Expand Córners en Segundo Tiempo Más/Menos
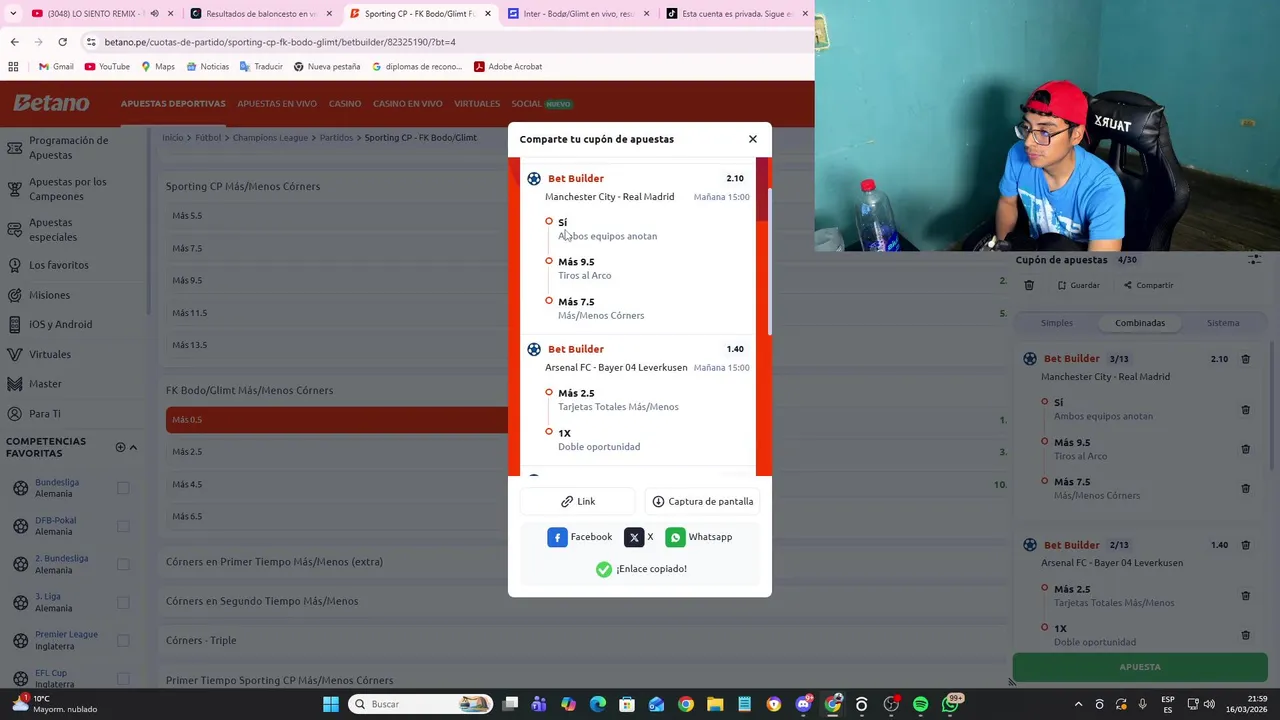The height and width of the screenshot is (720, 1280). [262, 601]
